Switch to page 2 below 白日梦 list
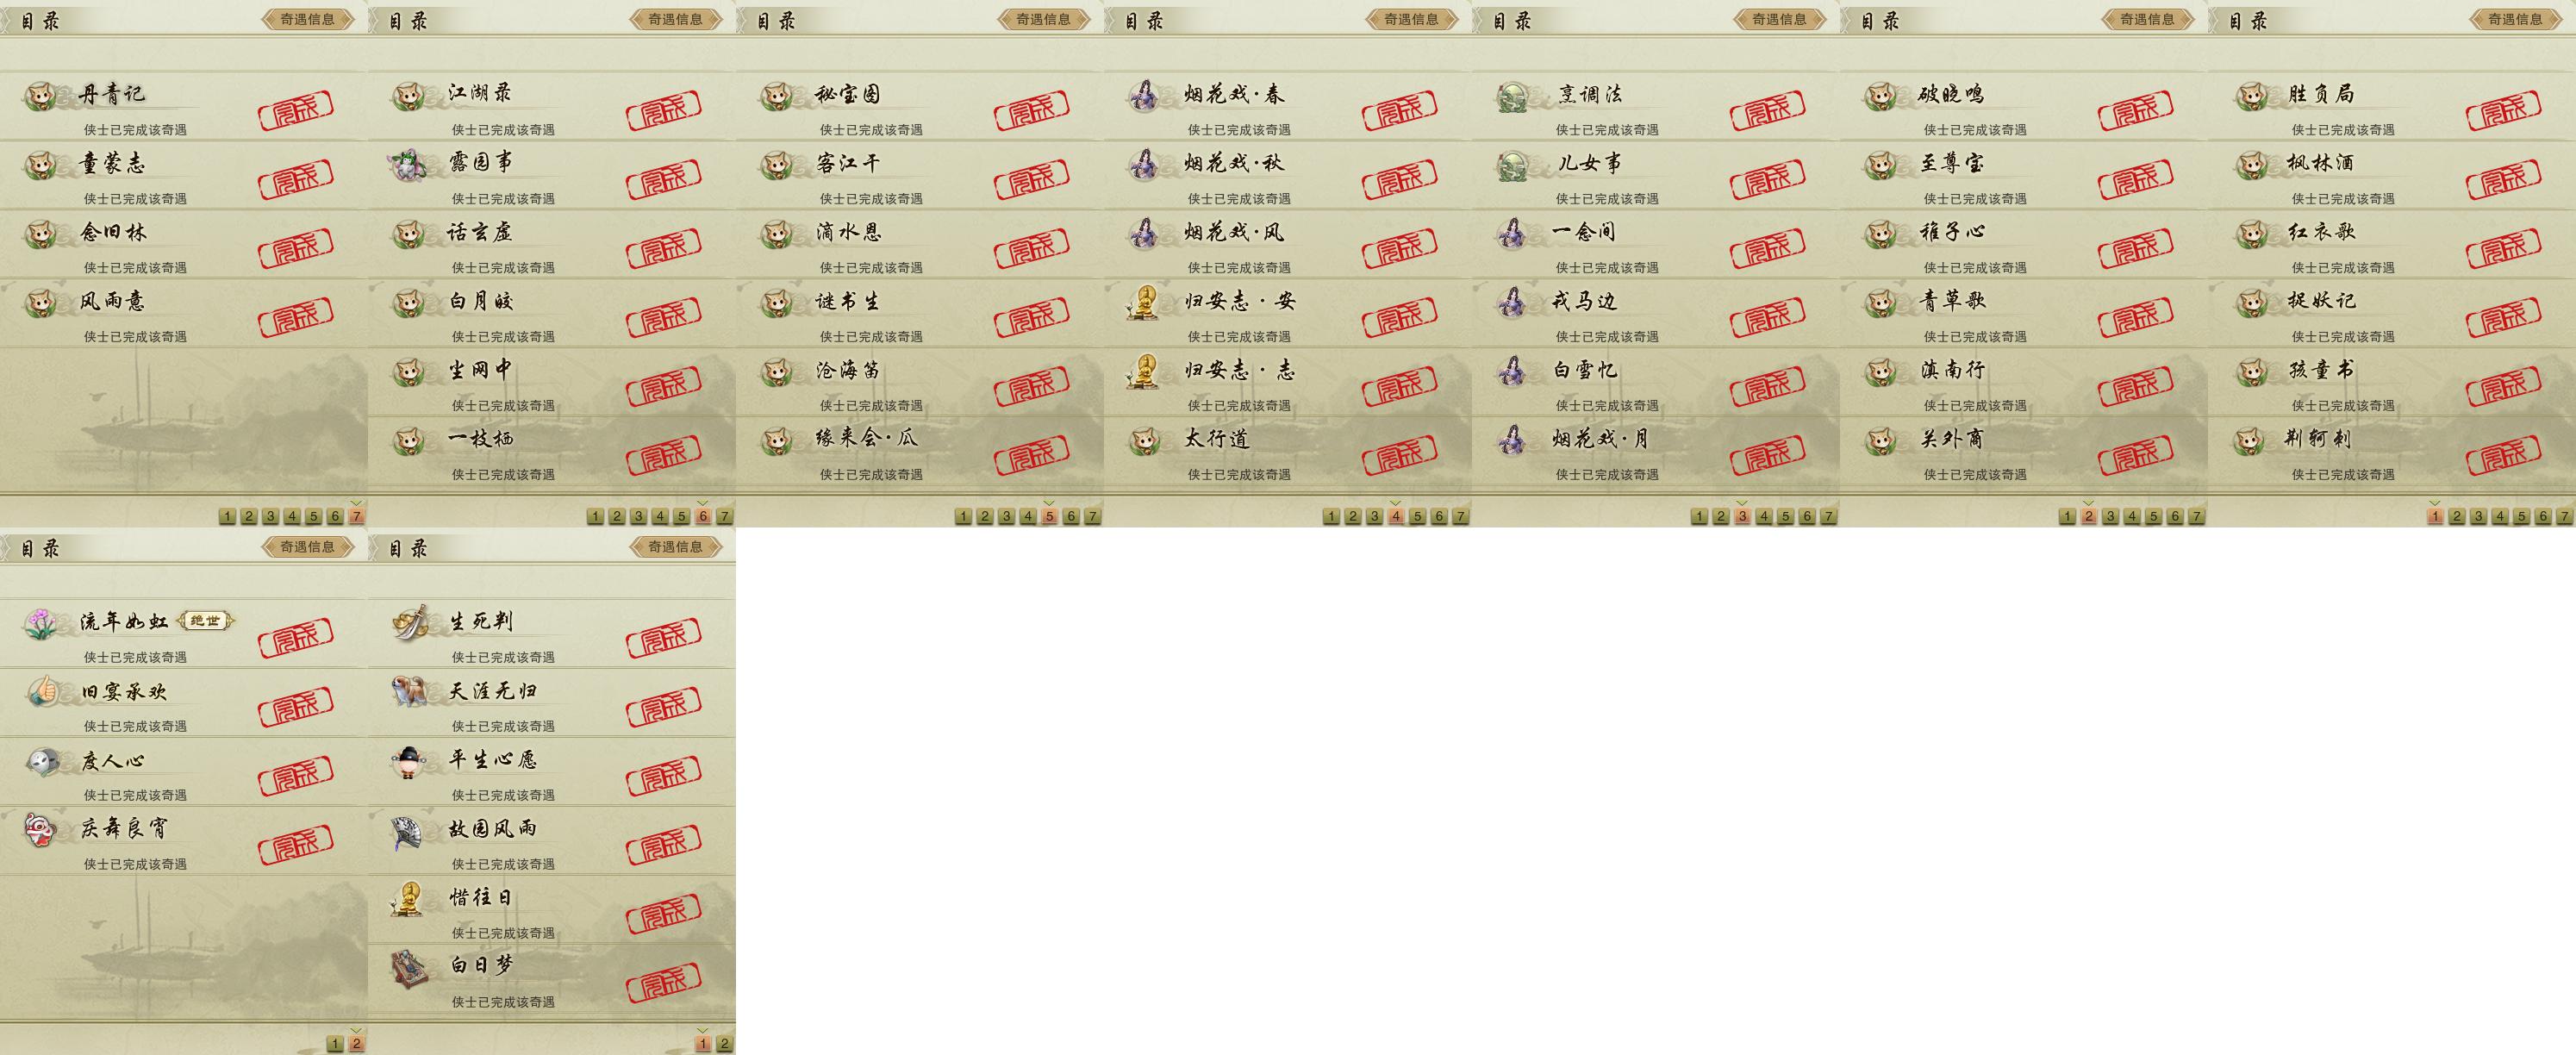 pyautogui.click(x=724, y=1044)
